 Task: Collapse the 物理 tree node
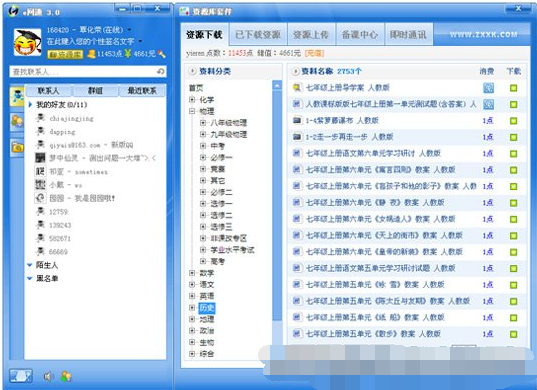pyautogui.click(x=192, y=111)
